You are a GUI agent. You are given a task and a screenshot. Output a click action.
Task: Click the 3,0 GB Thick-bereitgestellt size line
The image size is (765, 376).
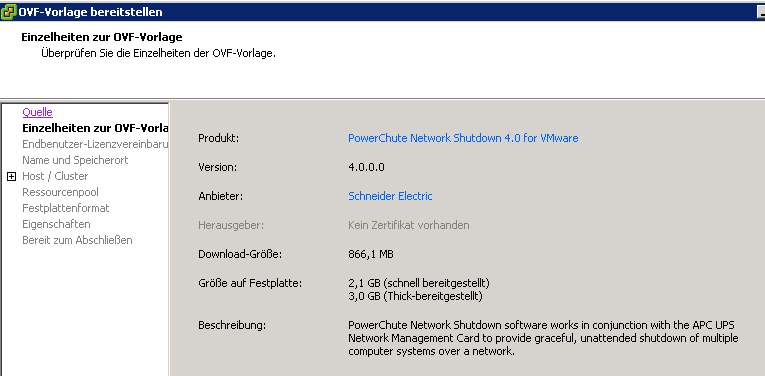(x=415, y=296)
